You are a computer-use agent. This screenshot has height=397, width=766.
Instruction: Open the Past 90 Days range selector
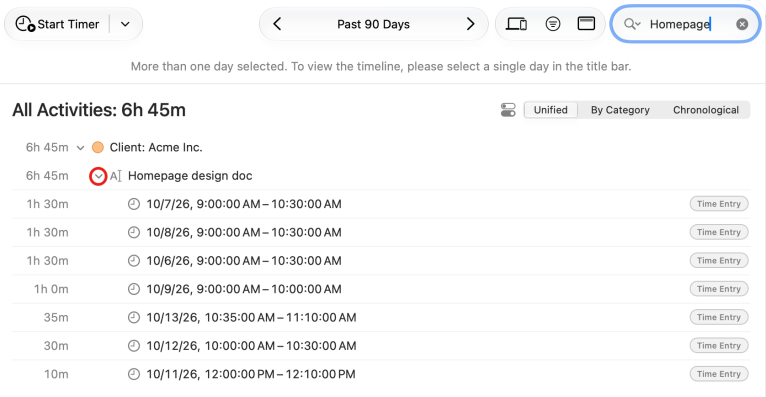click(373, 24)
